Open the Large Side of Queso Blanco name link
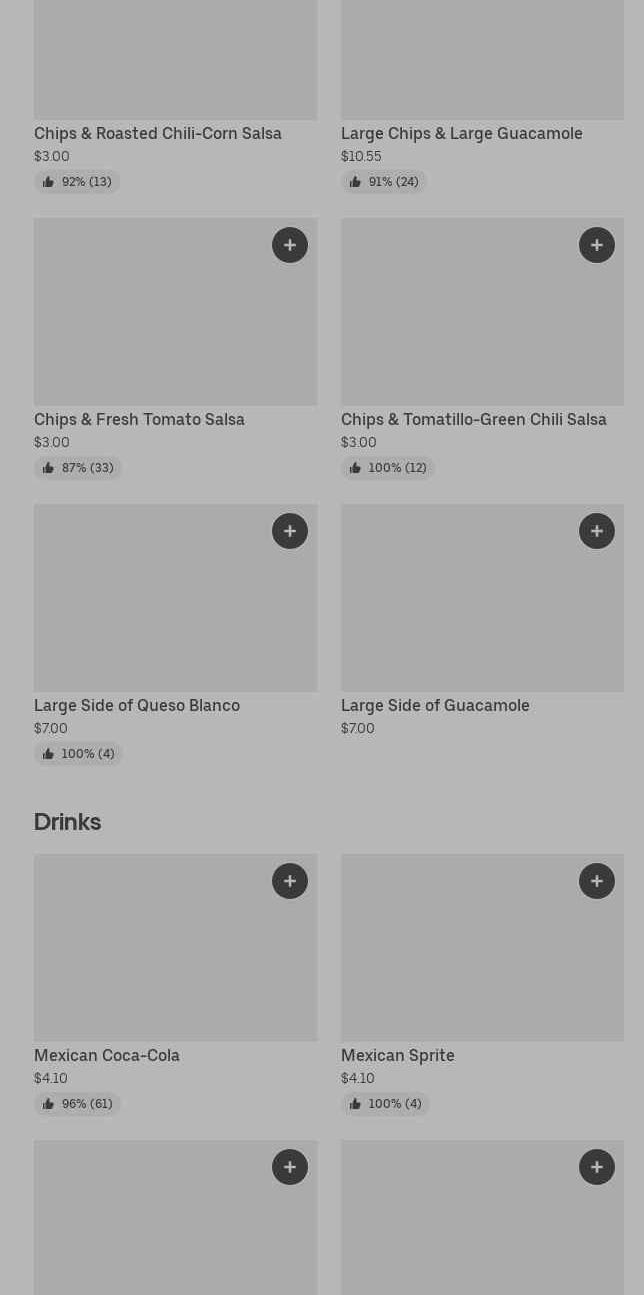Image resolution: width=644 pixels, height=1295 pixels. point(137,706)
